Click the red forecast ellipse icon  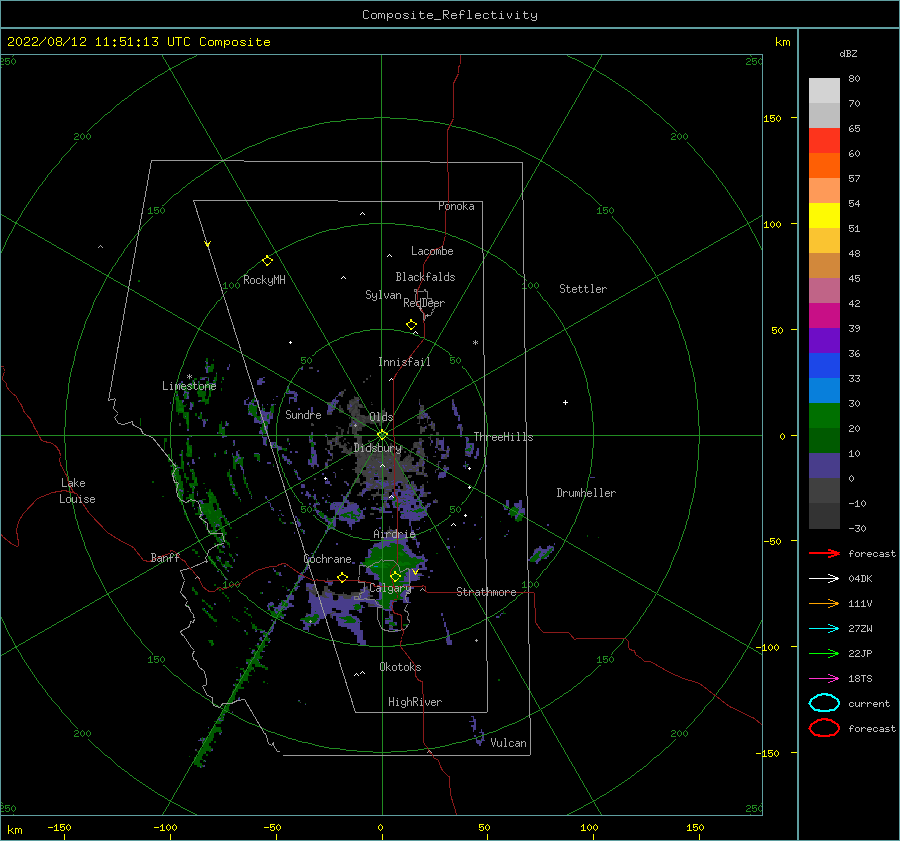coord(824,728)
